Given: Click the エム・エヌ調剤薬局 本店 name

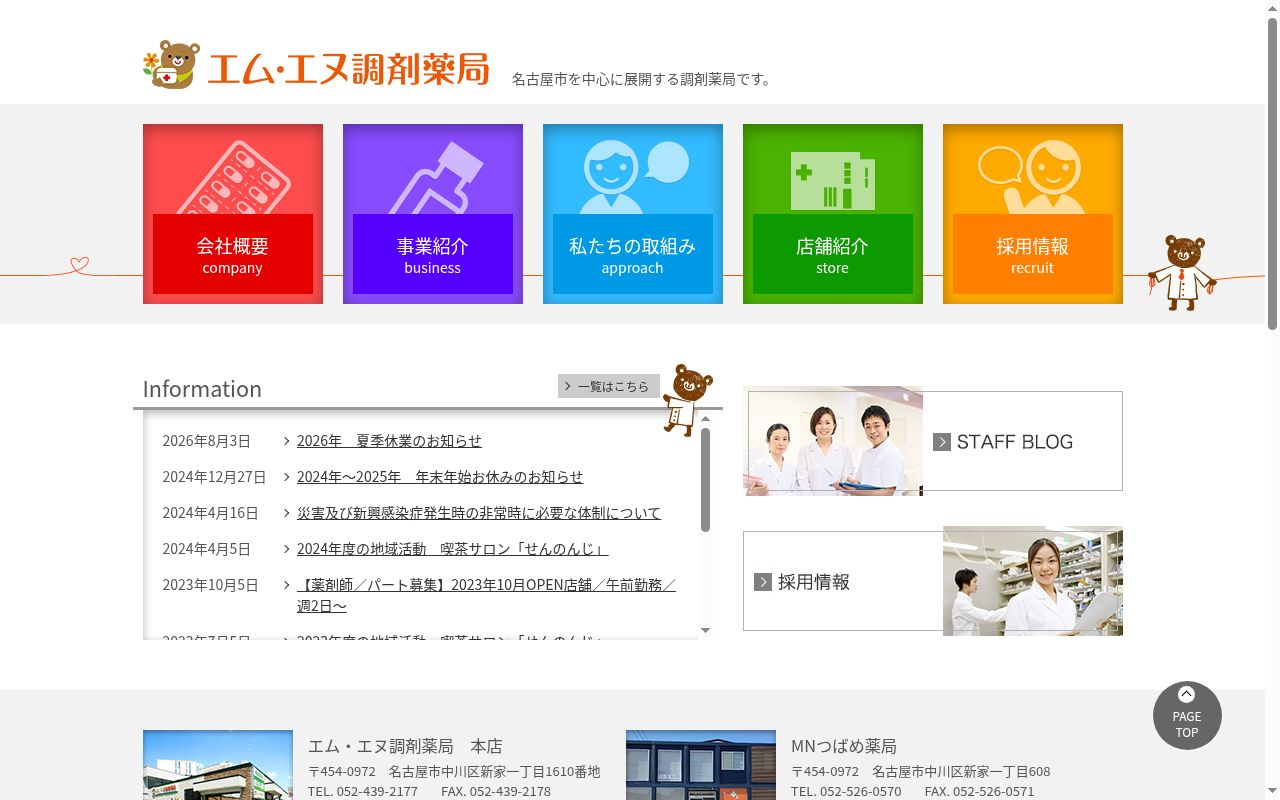Looking at the screenshot, I should (x=405, y=746).
